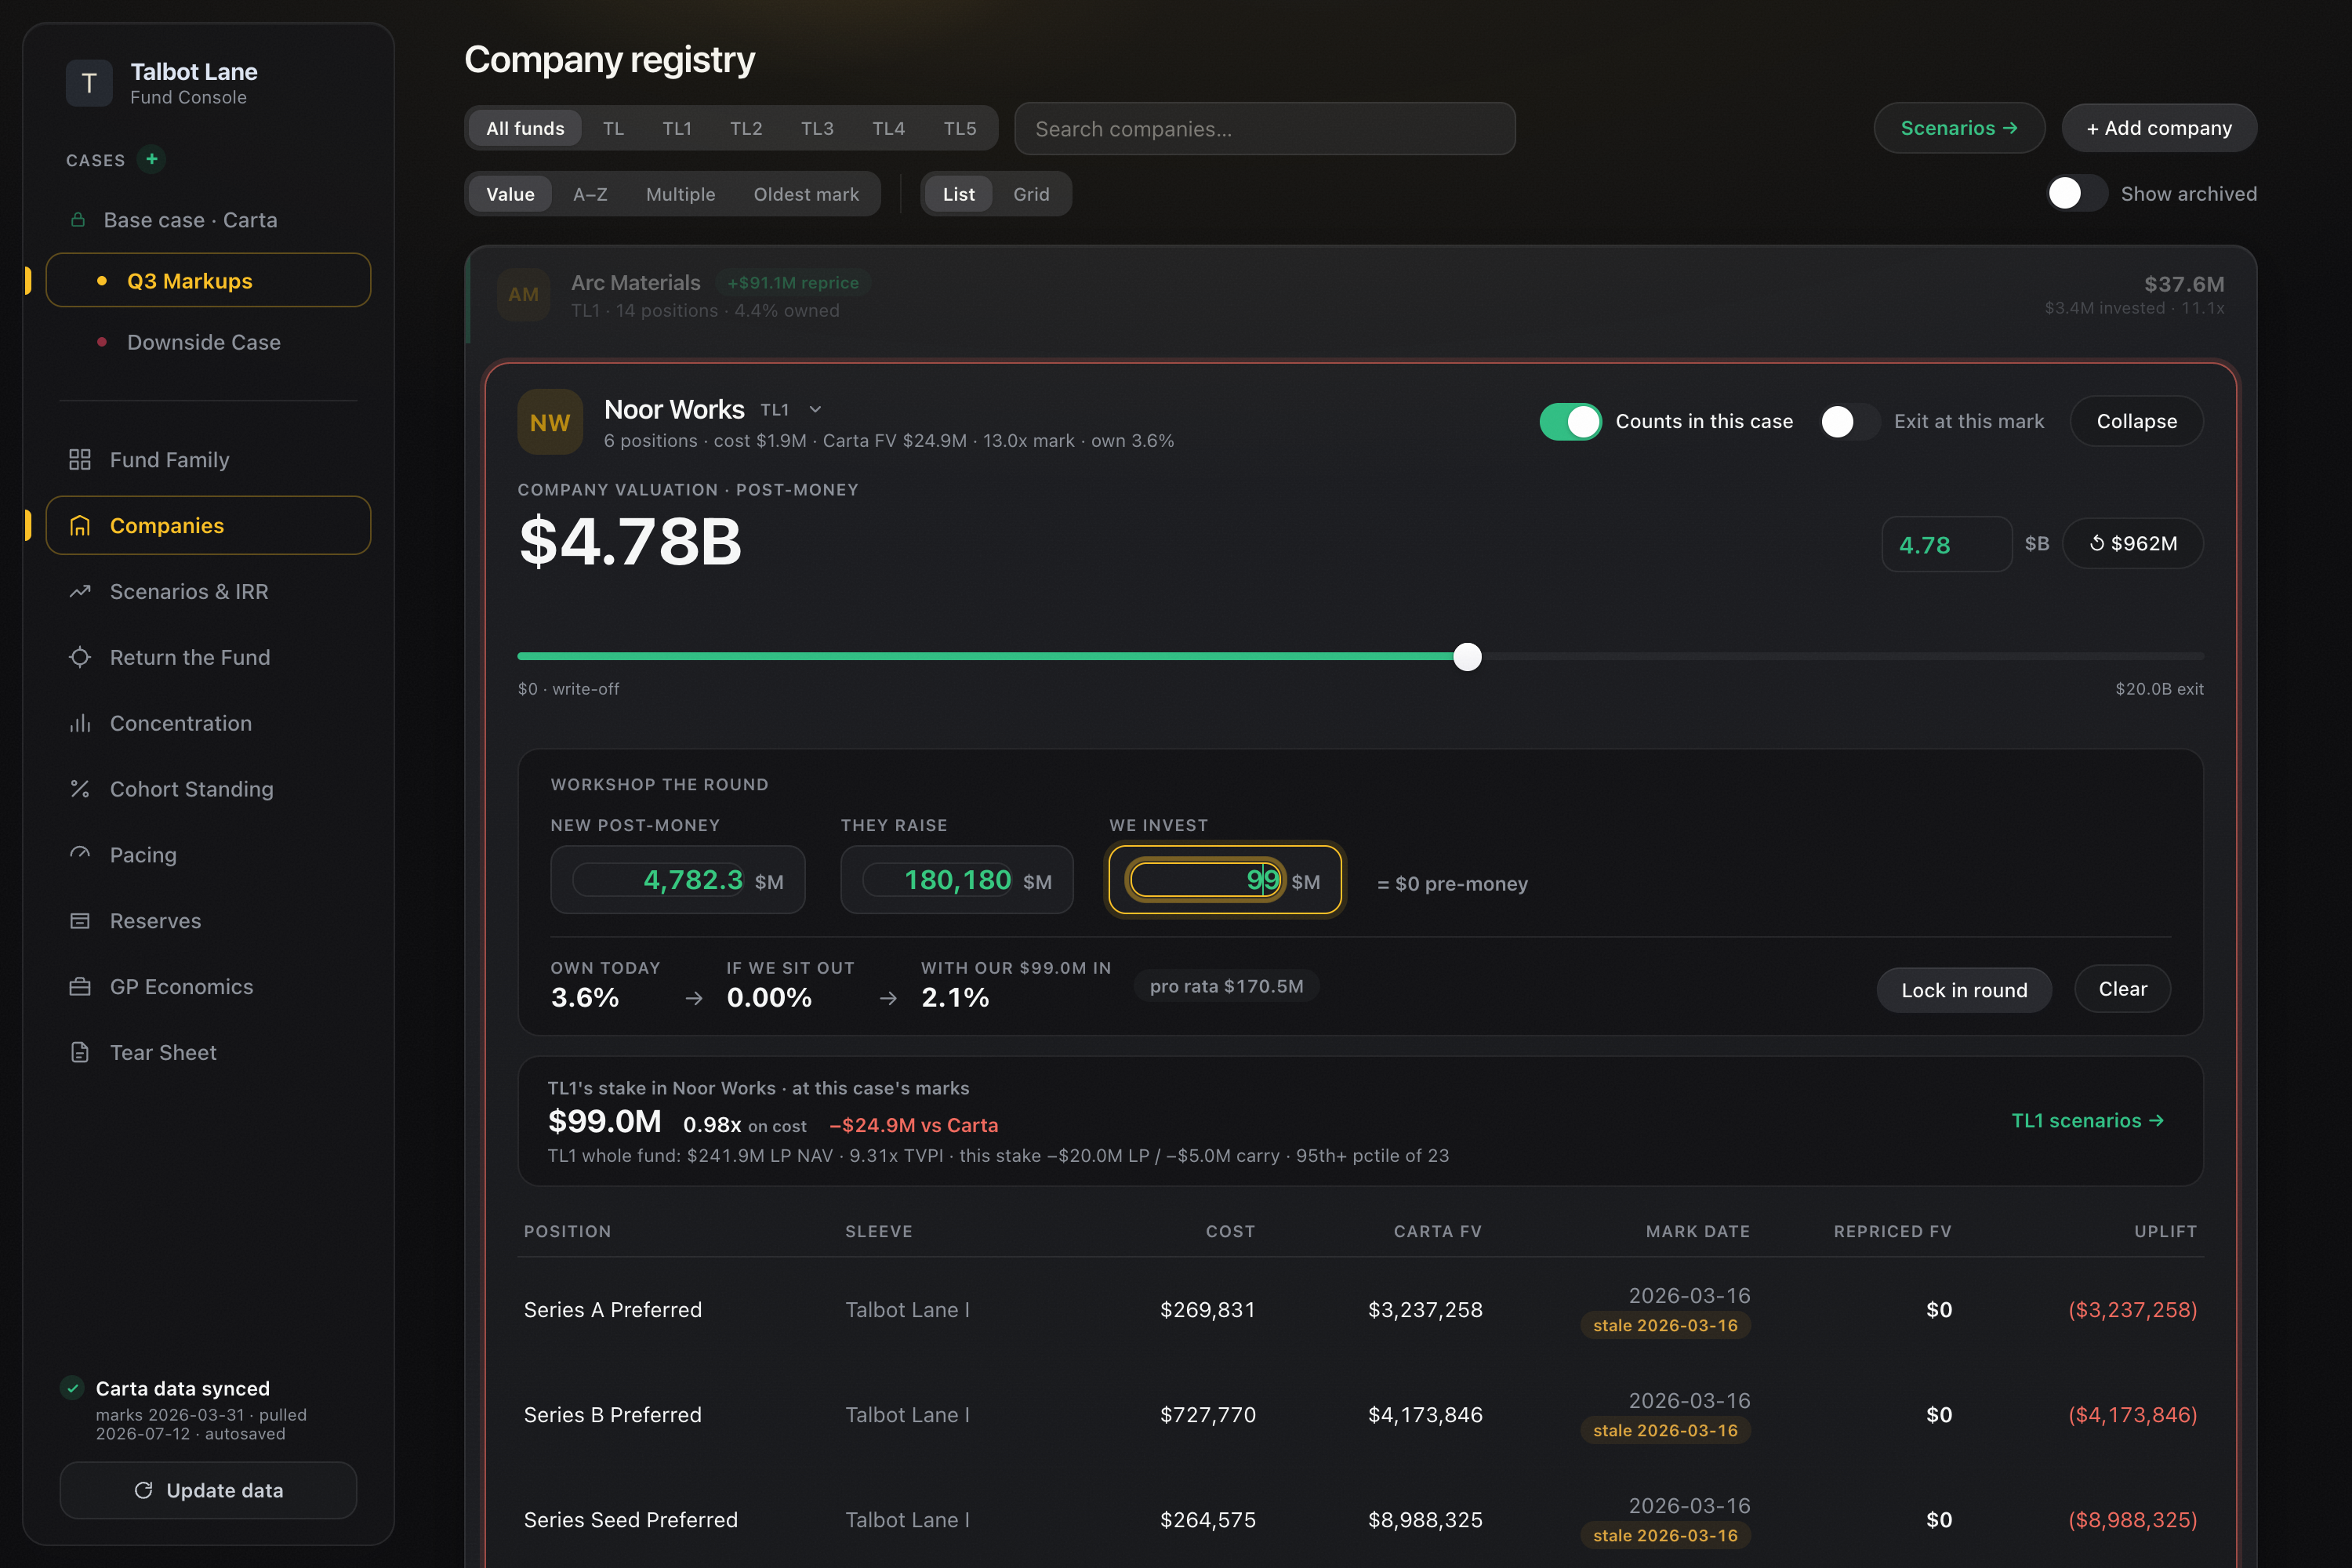The width and height of the screenshot is (2352, 1568).
Task: Click New Post-Money 4,782.3 field
Action: (678, 880)
